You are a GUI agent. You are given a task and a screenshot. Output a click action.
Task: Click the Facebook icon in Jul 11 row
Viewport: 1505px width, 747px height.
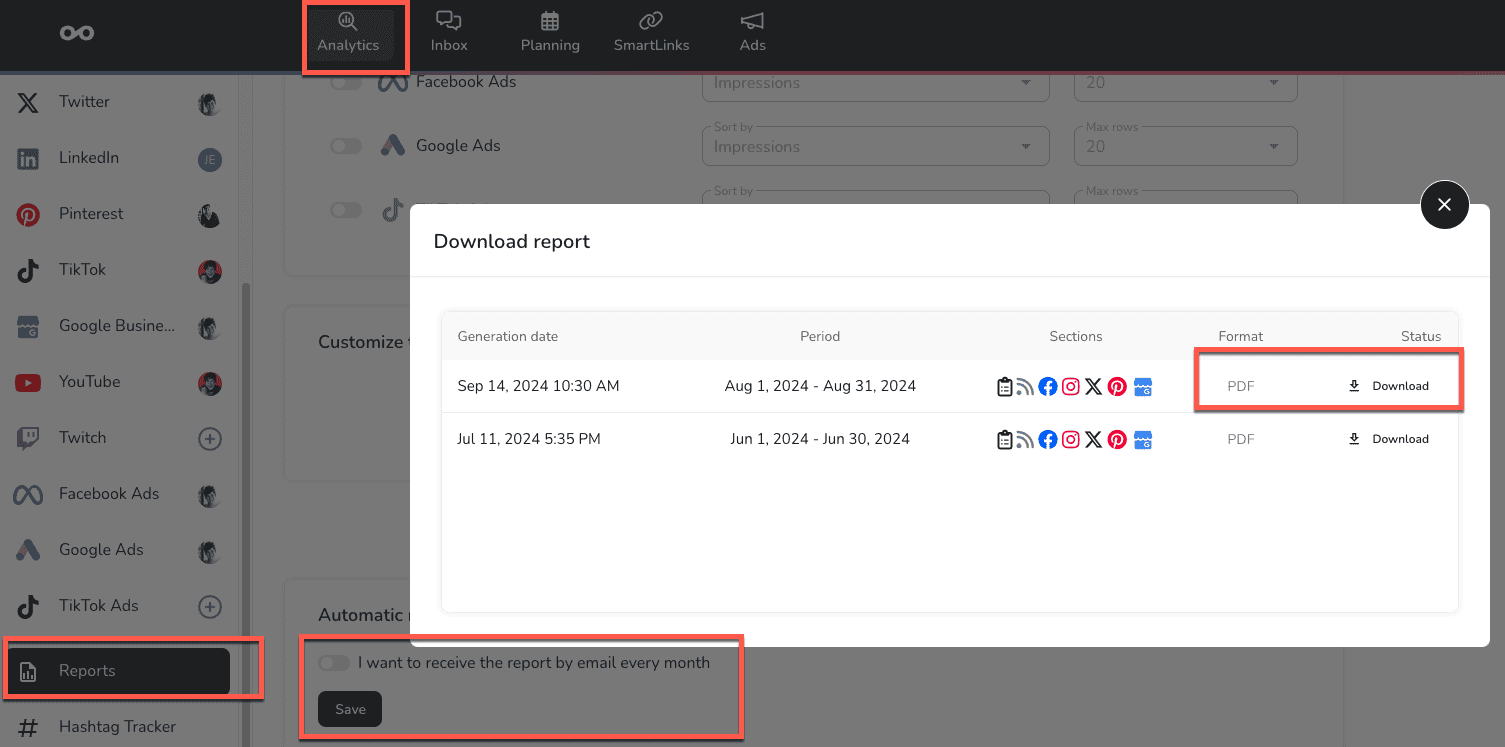[x=1048, y=439]
